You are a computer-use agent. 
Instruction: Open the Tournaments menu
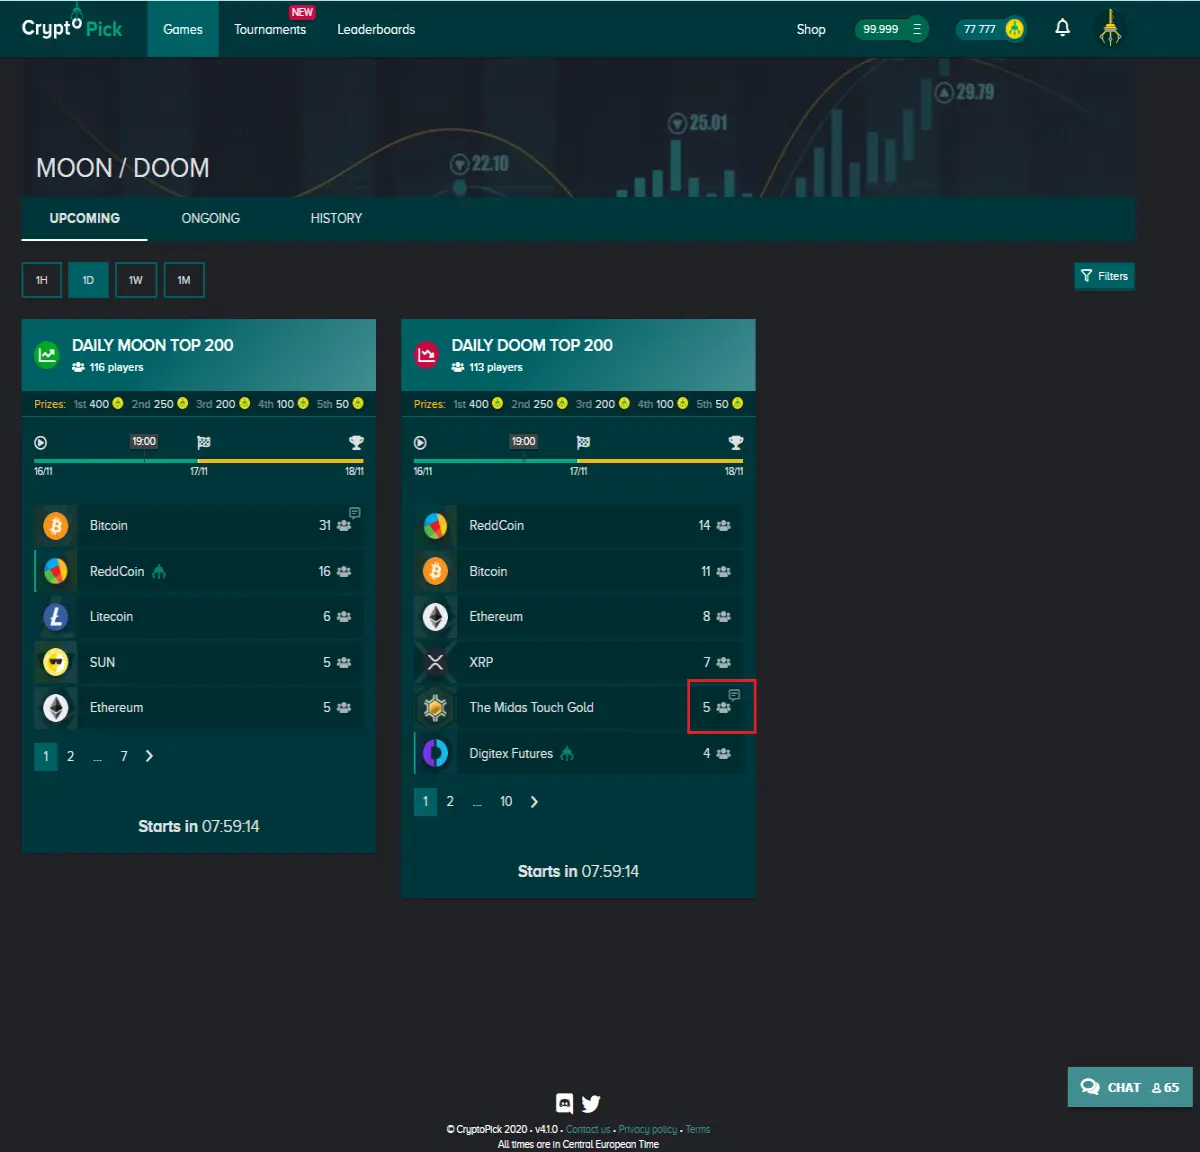click(x=270, y=29)
